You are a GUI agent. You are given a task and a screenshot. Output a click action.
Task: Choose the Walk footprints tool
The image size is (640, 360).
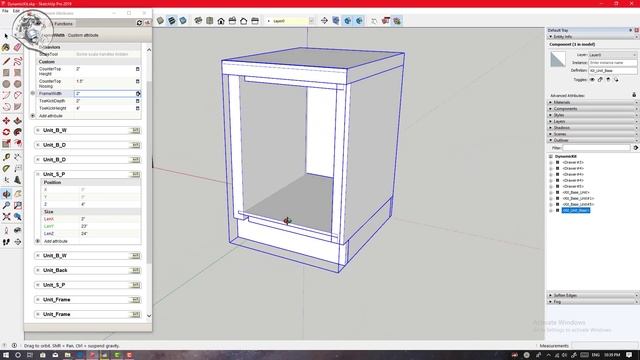click(x=6, y=242)
